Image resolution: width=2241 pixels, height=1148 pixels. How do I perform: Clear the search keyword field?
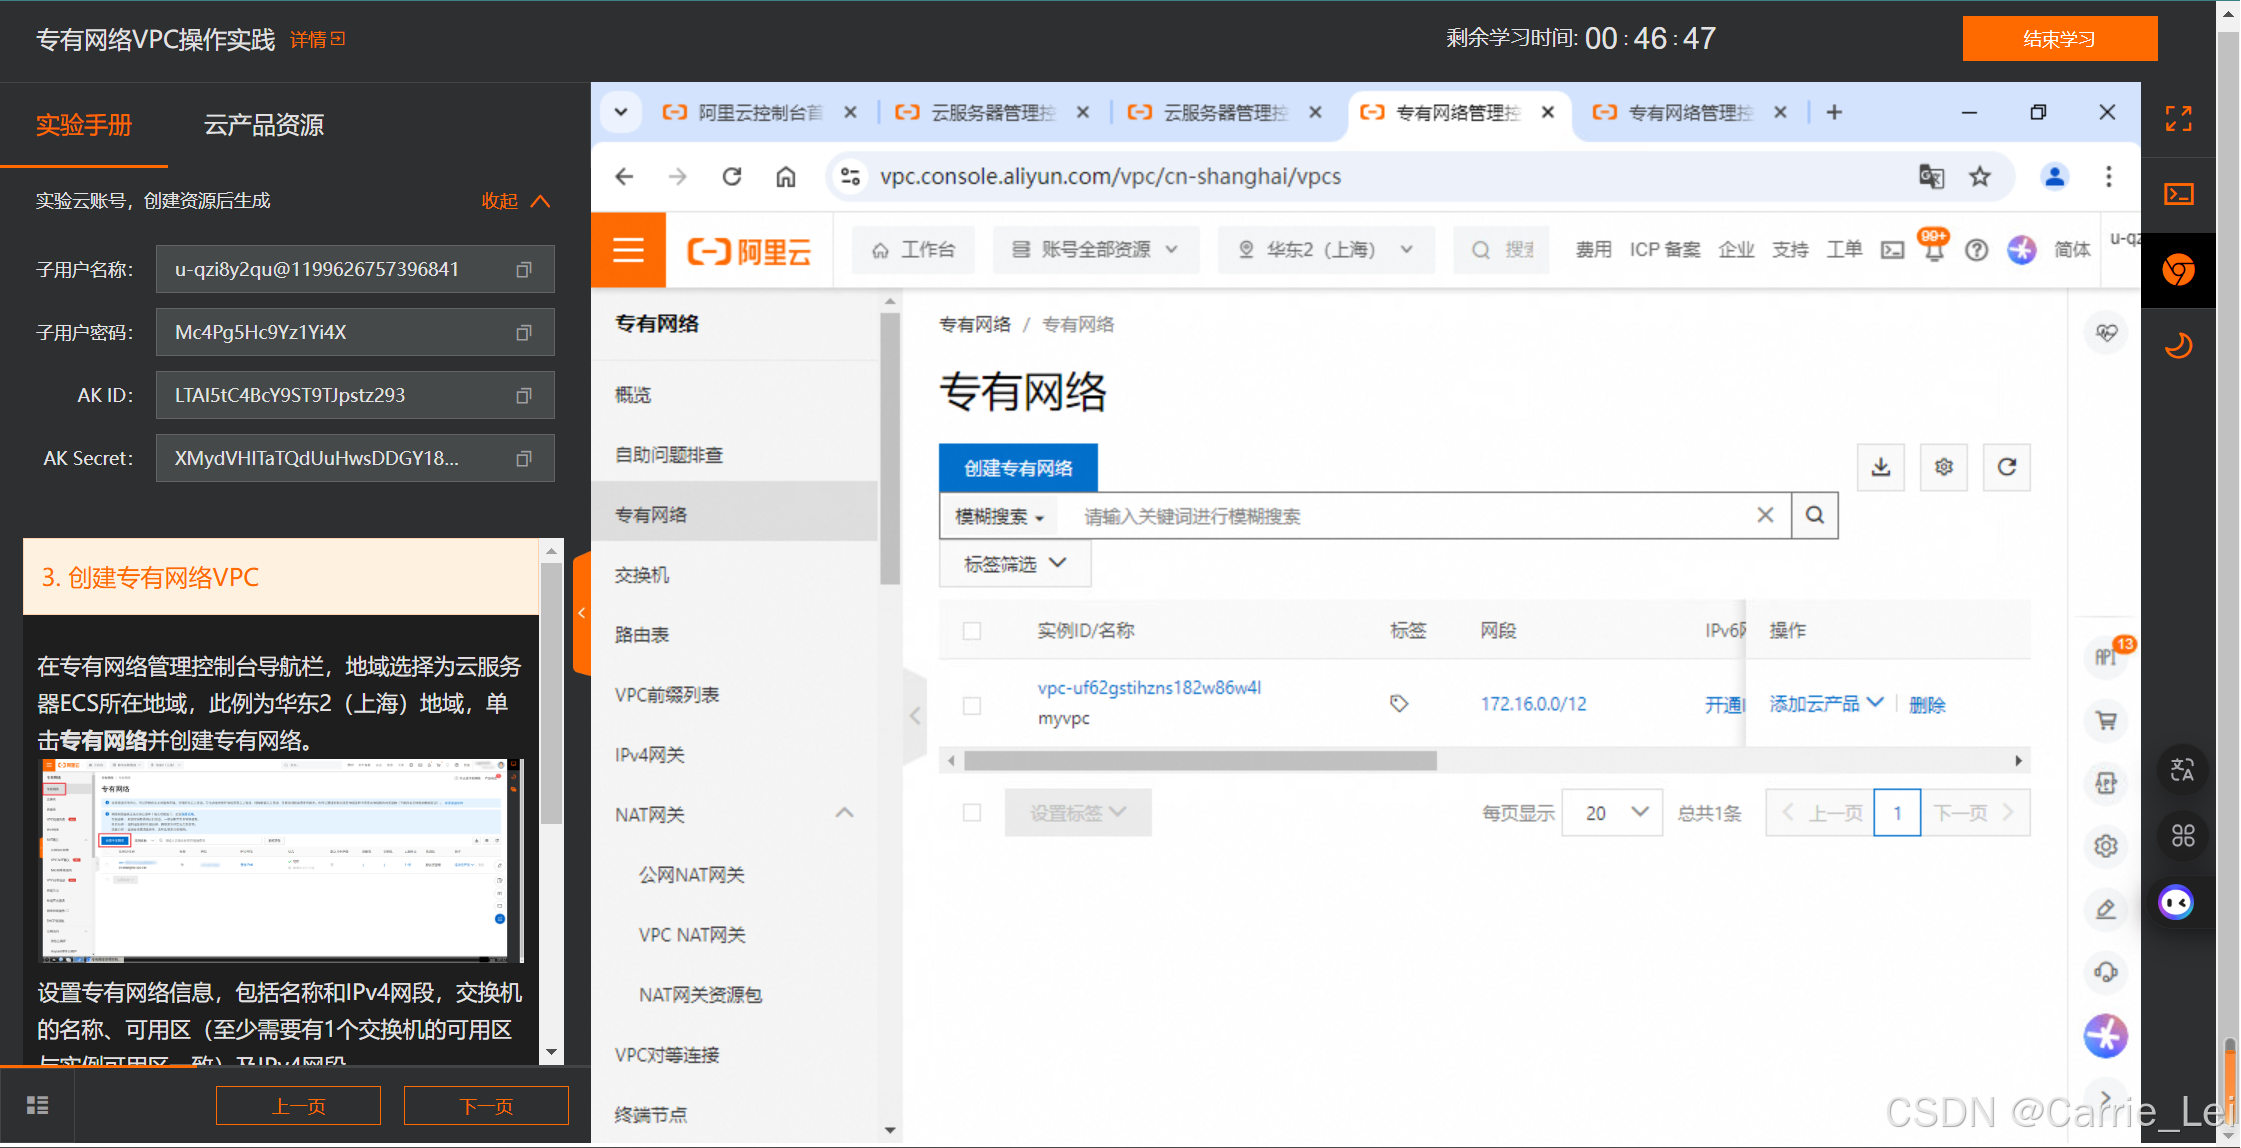click(1766, 515)
